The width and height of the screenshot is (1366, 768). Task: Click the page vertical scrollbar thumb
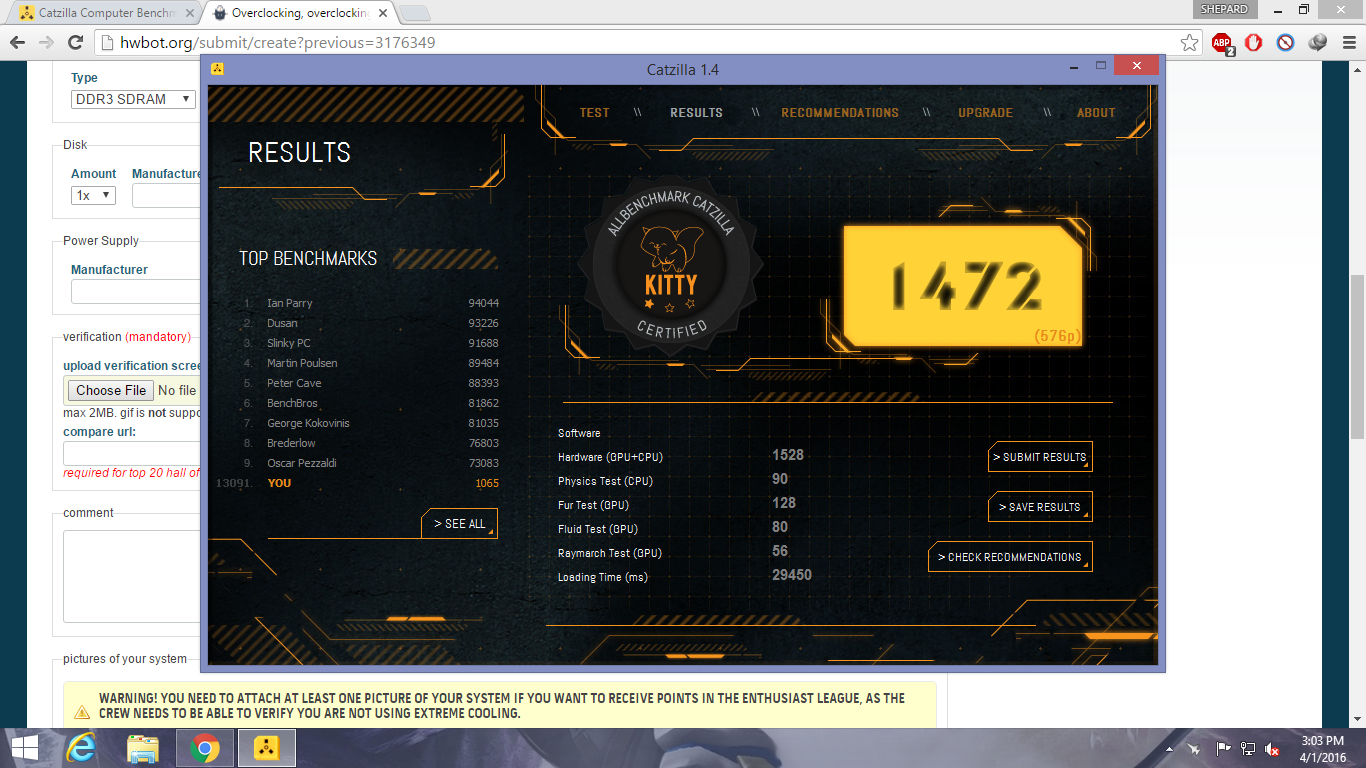[1357, 357]
